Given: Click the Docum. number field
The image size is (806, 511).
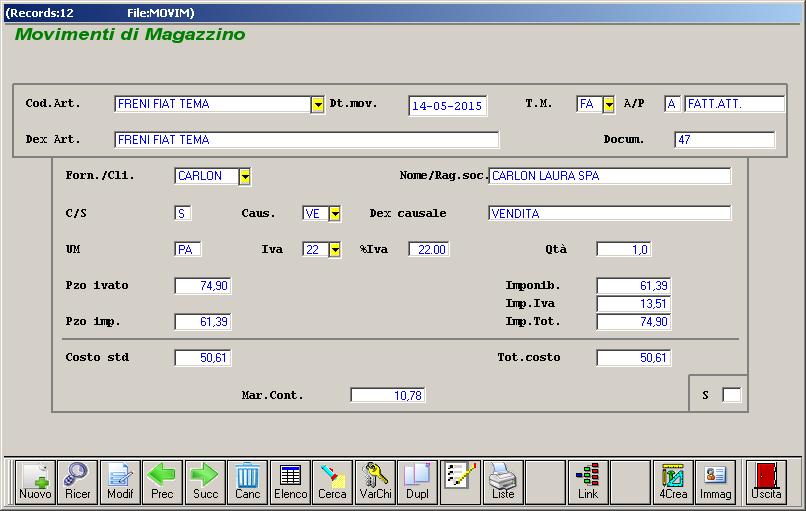Looking at the screenshot, I should (x=724, y=140).
